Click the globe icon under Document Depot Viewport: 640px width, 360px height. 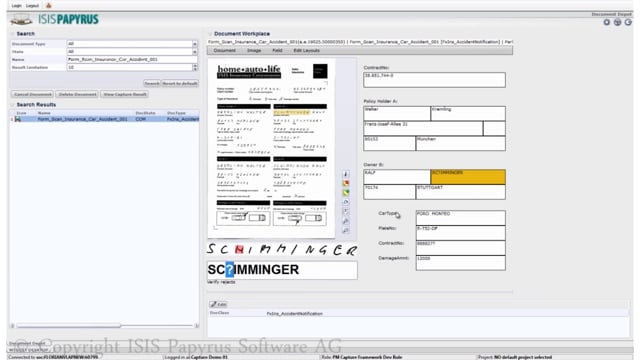(618, 22)
